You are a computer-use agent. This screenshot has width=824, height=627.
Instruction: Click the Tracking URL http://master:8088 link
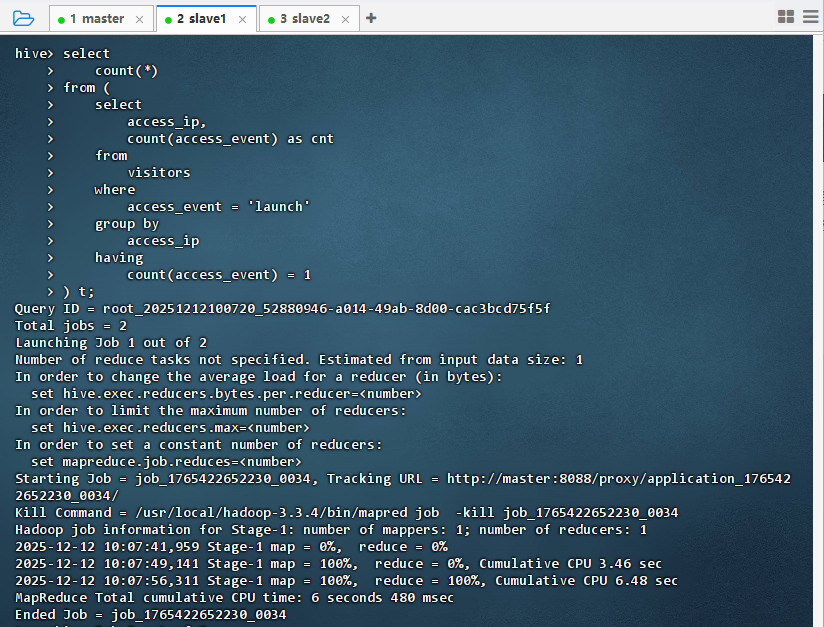click(x=619, y=479)
